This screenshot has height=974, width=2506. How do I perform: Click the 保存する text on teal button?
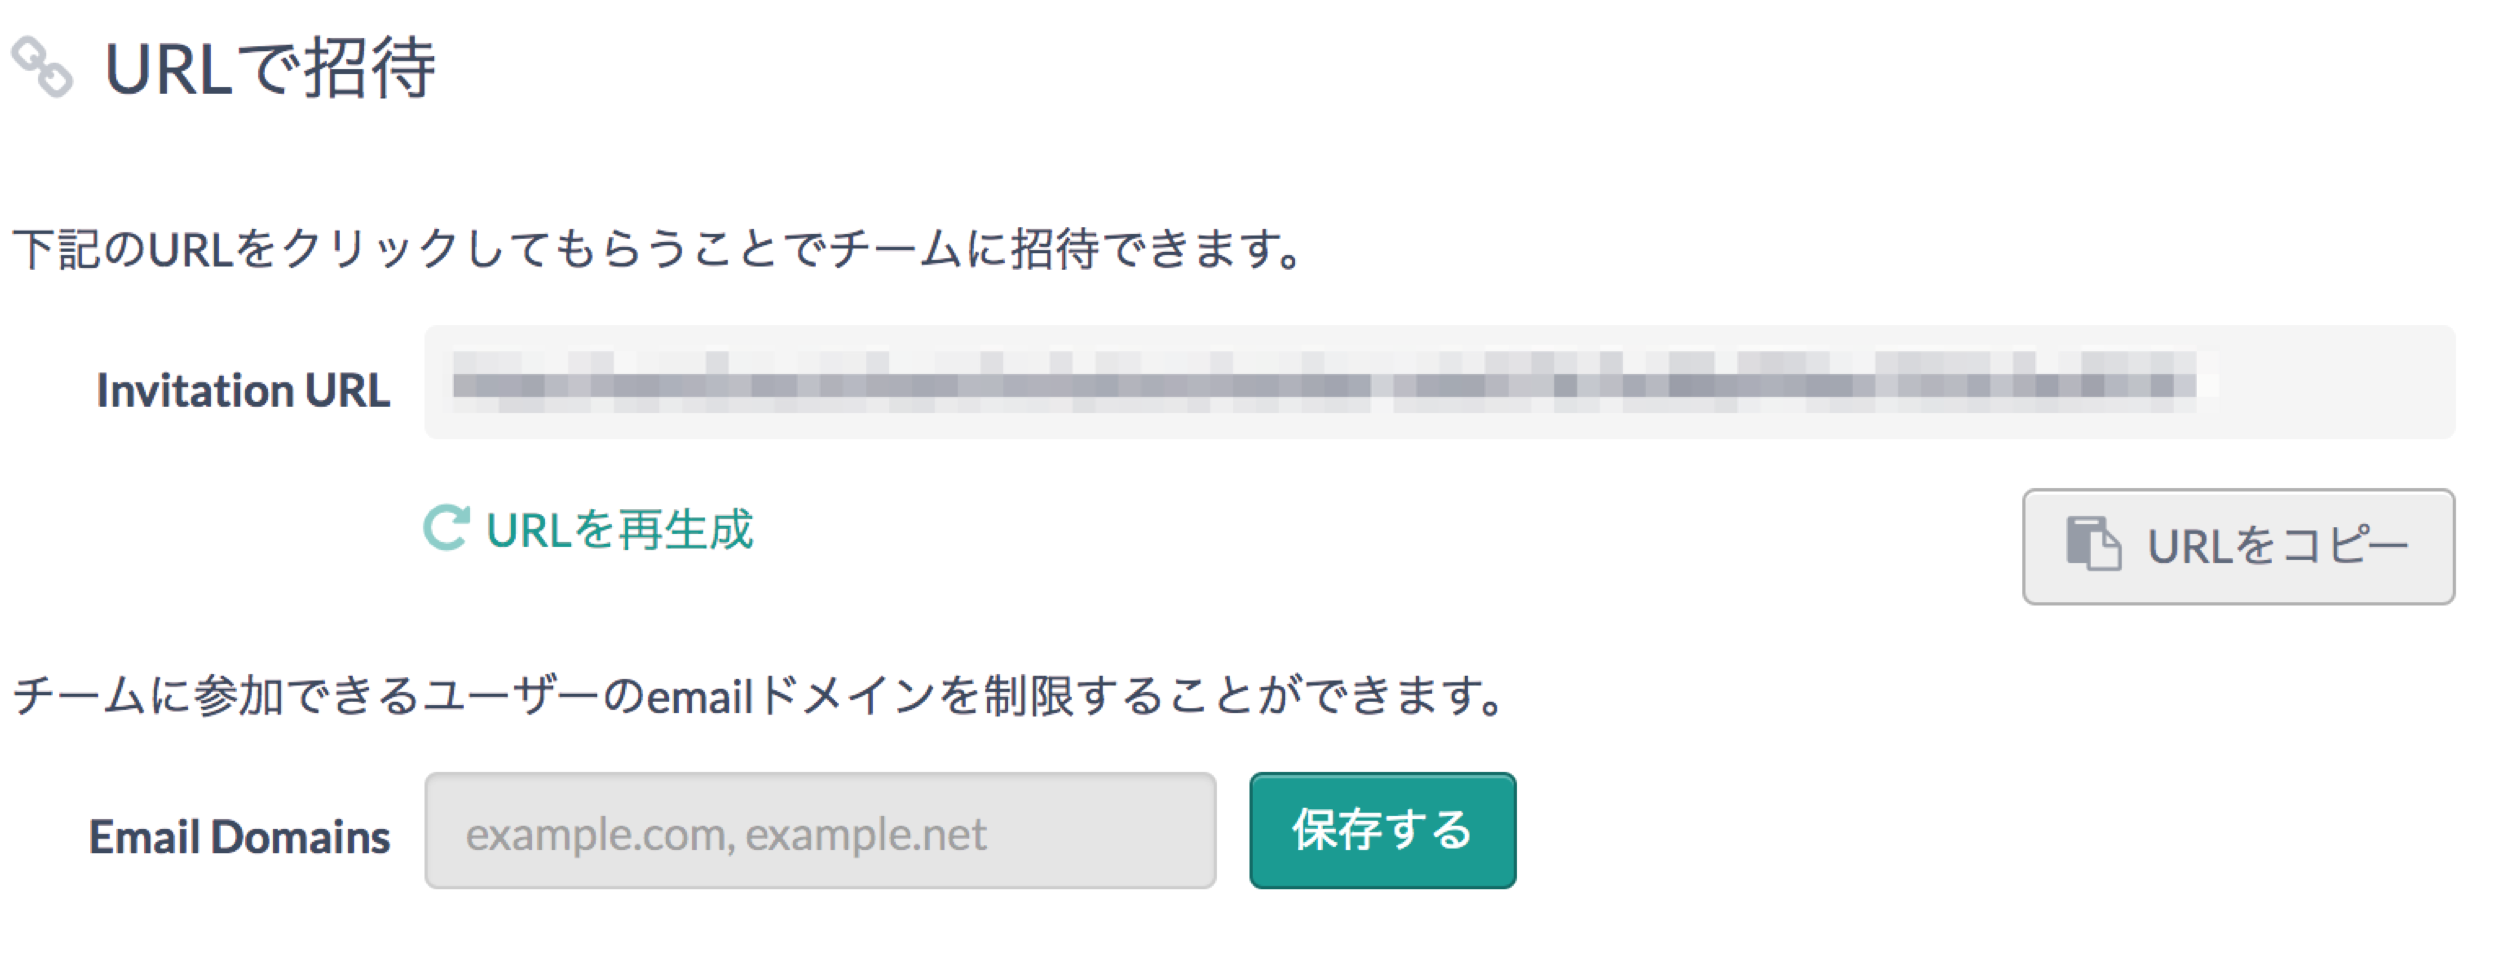click(1382, 831)
